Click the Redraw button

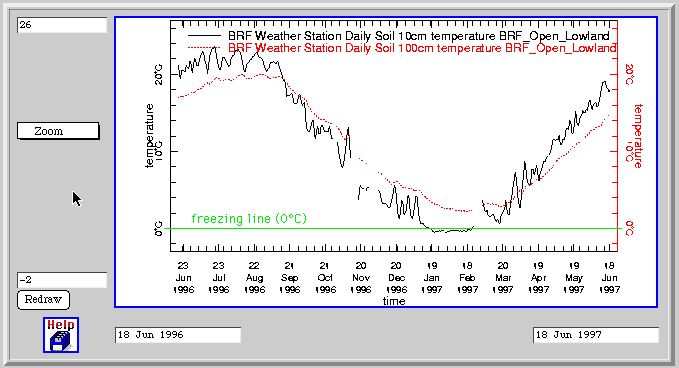43,300
